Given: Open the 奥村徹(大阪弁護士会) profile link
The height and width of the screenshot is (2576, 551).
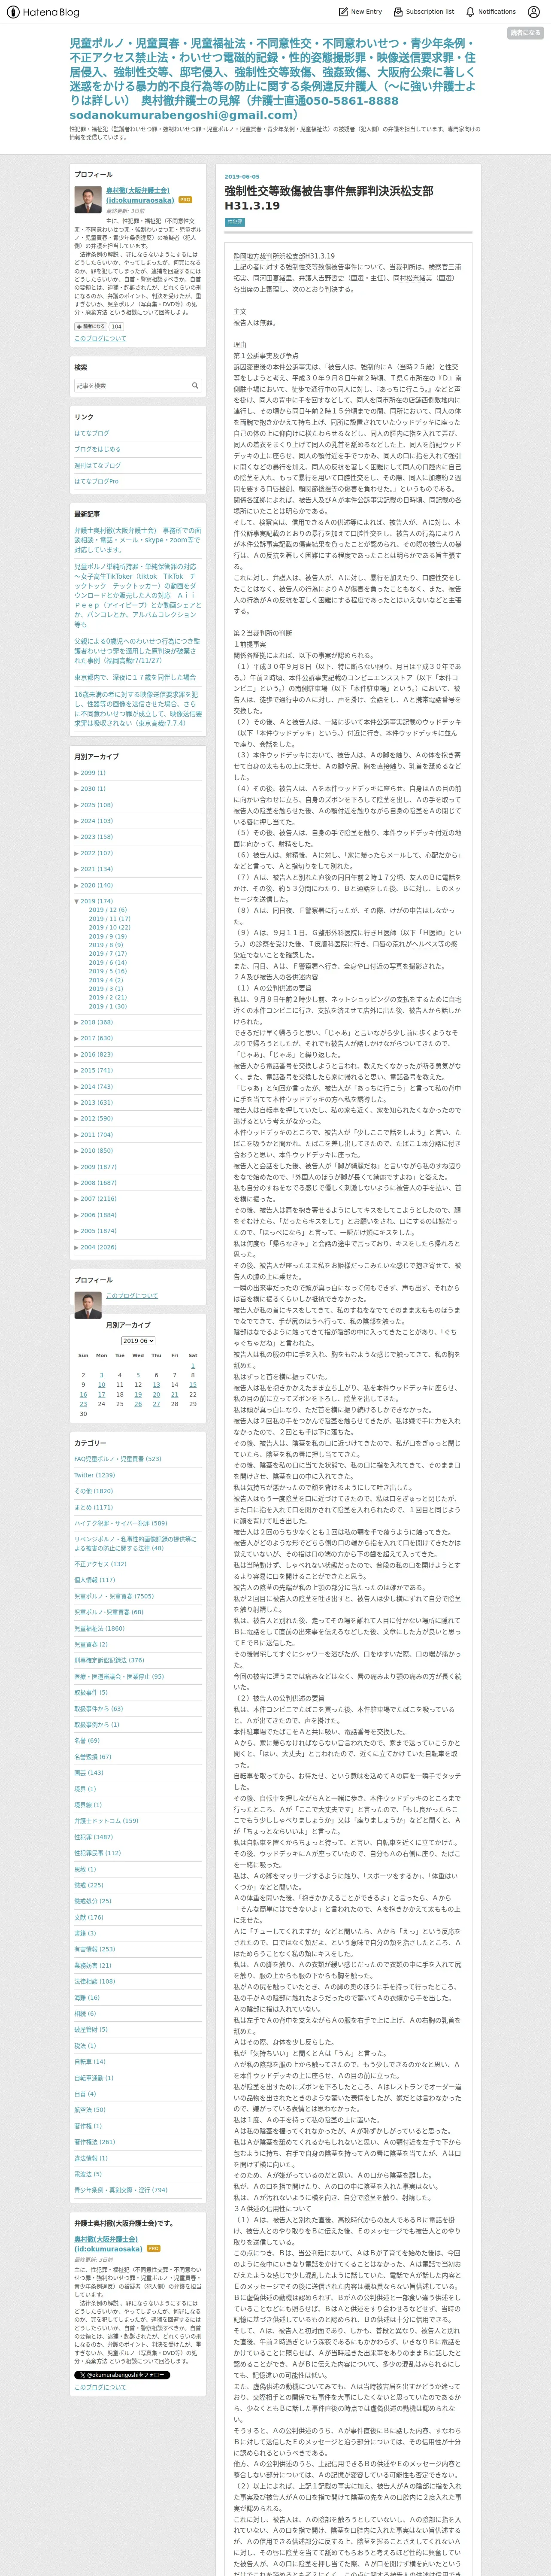Looking at the screenshot, I should [x=139, y=195].
